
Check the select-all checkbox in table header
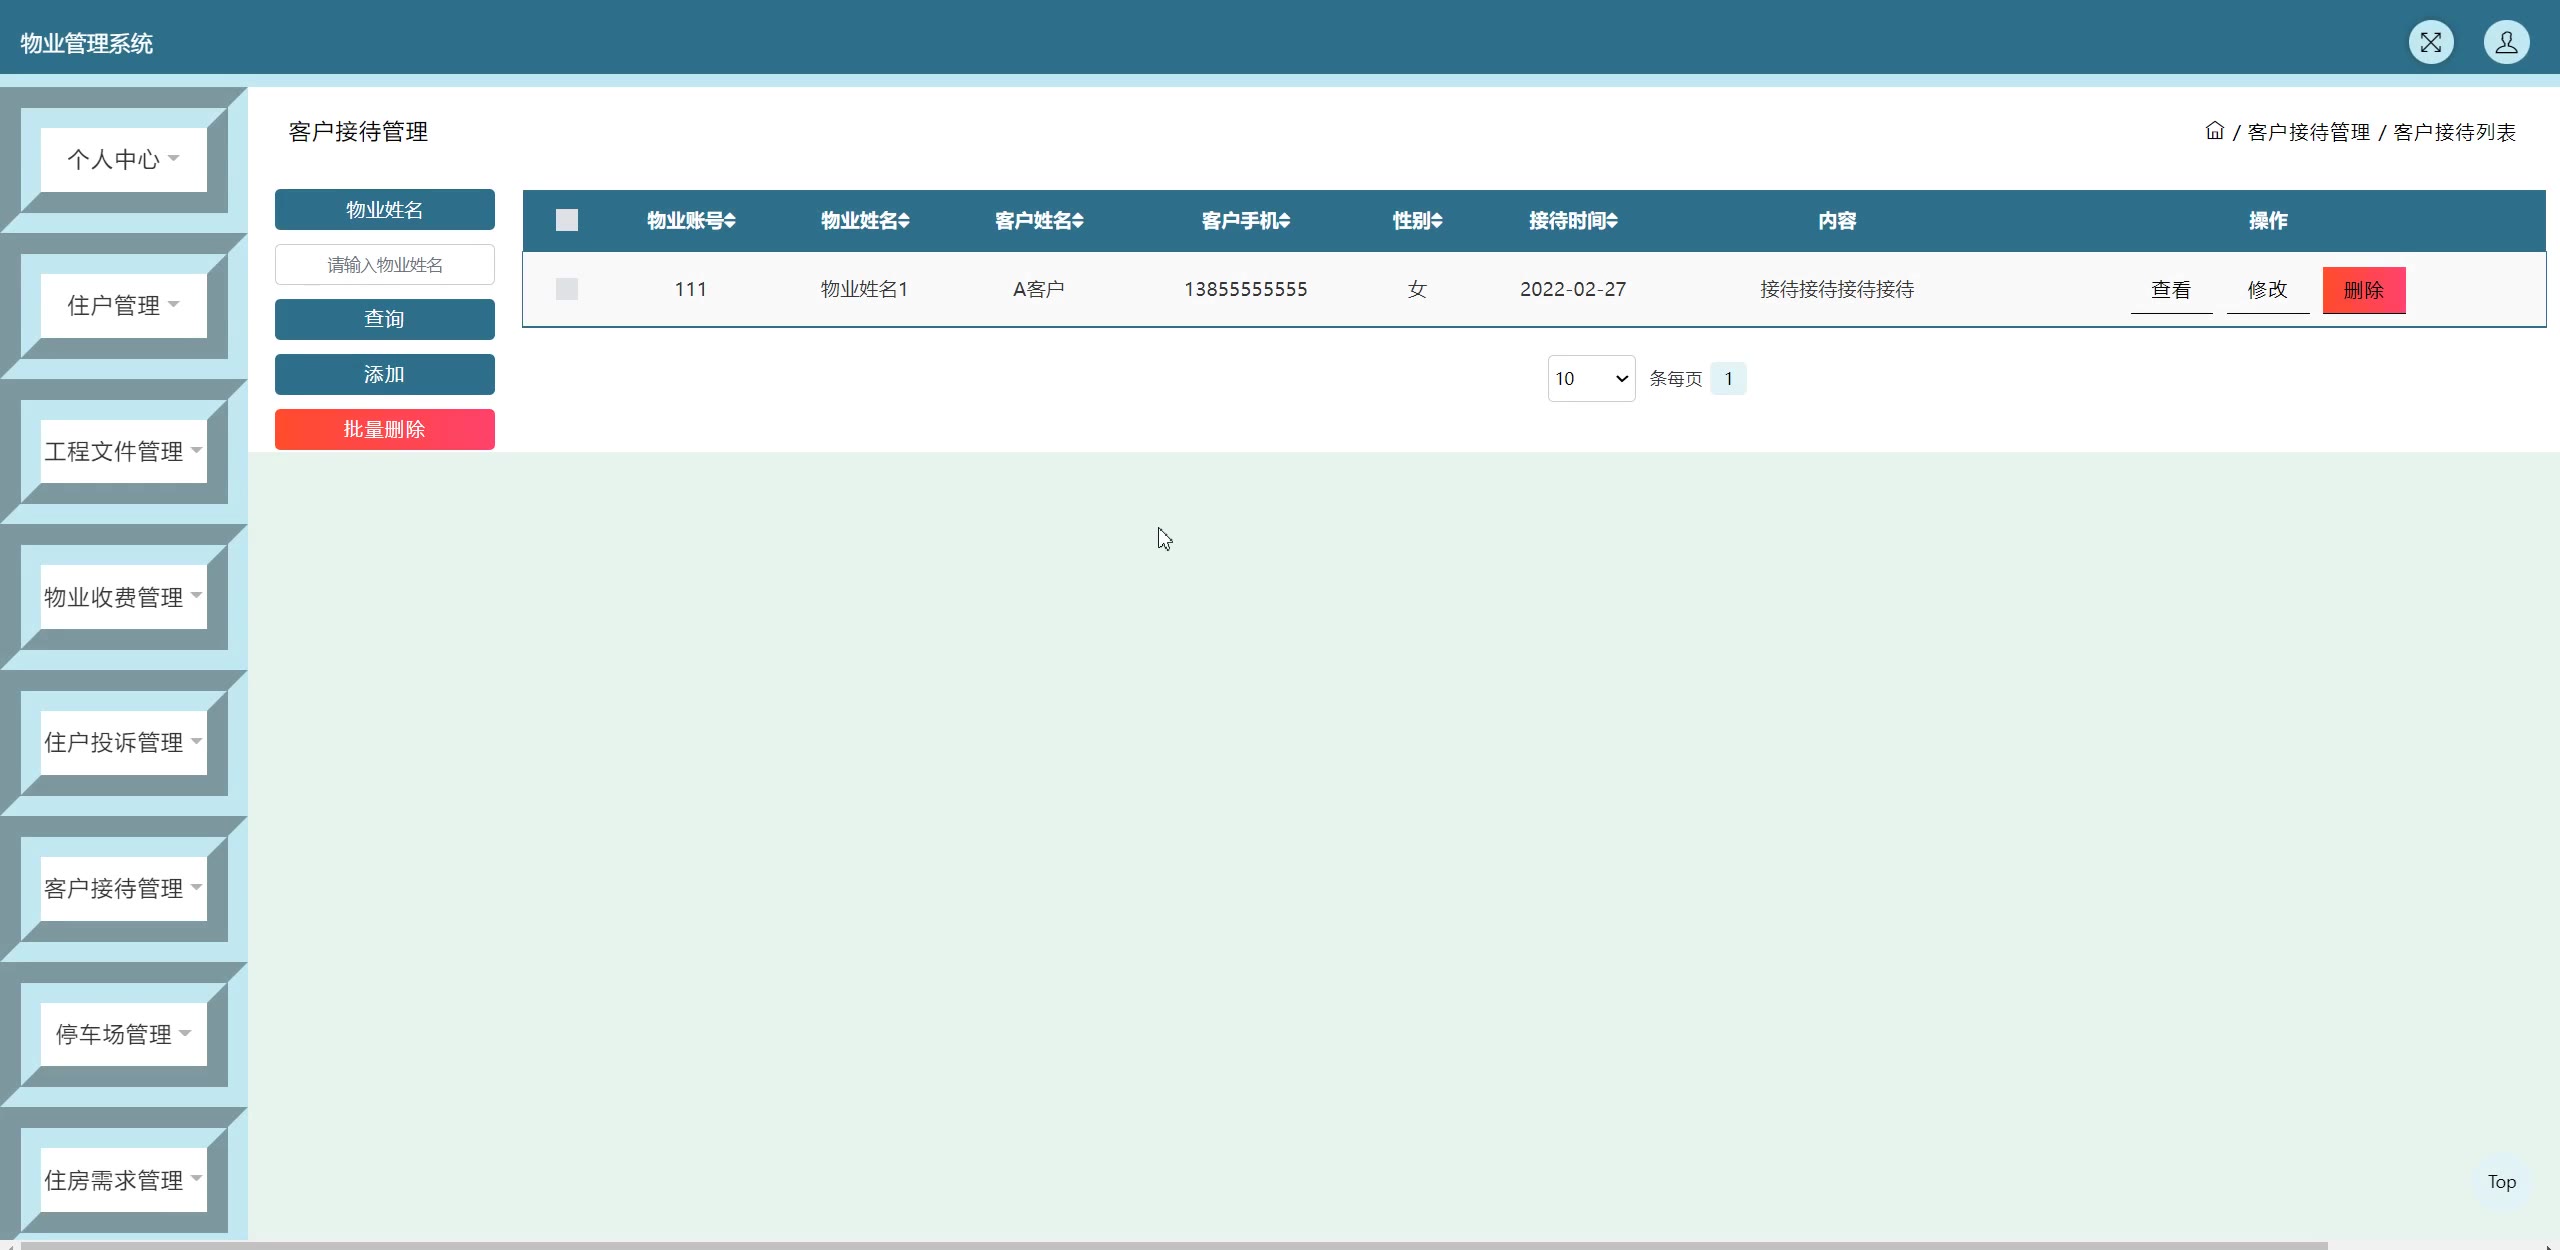(567, 220)
